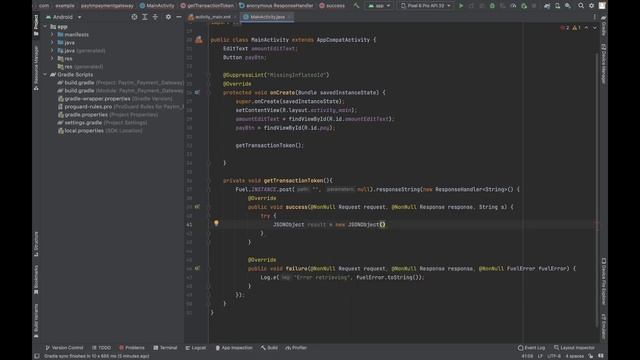640x360 pixels.
Task: Open the Pixel 6 Pro device dropdown
Action: coord(426,6)
